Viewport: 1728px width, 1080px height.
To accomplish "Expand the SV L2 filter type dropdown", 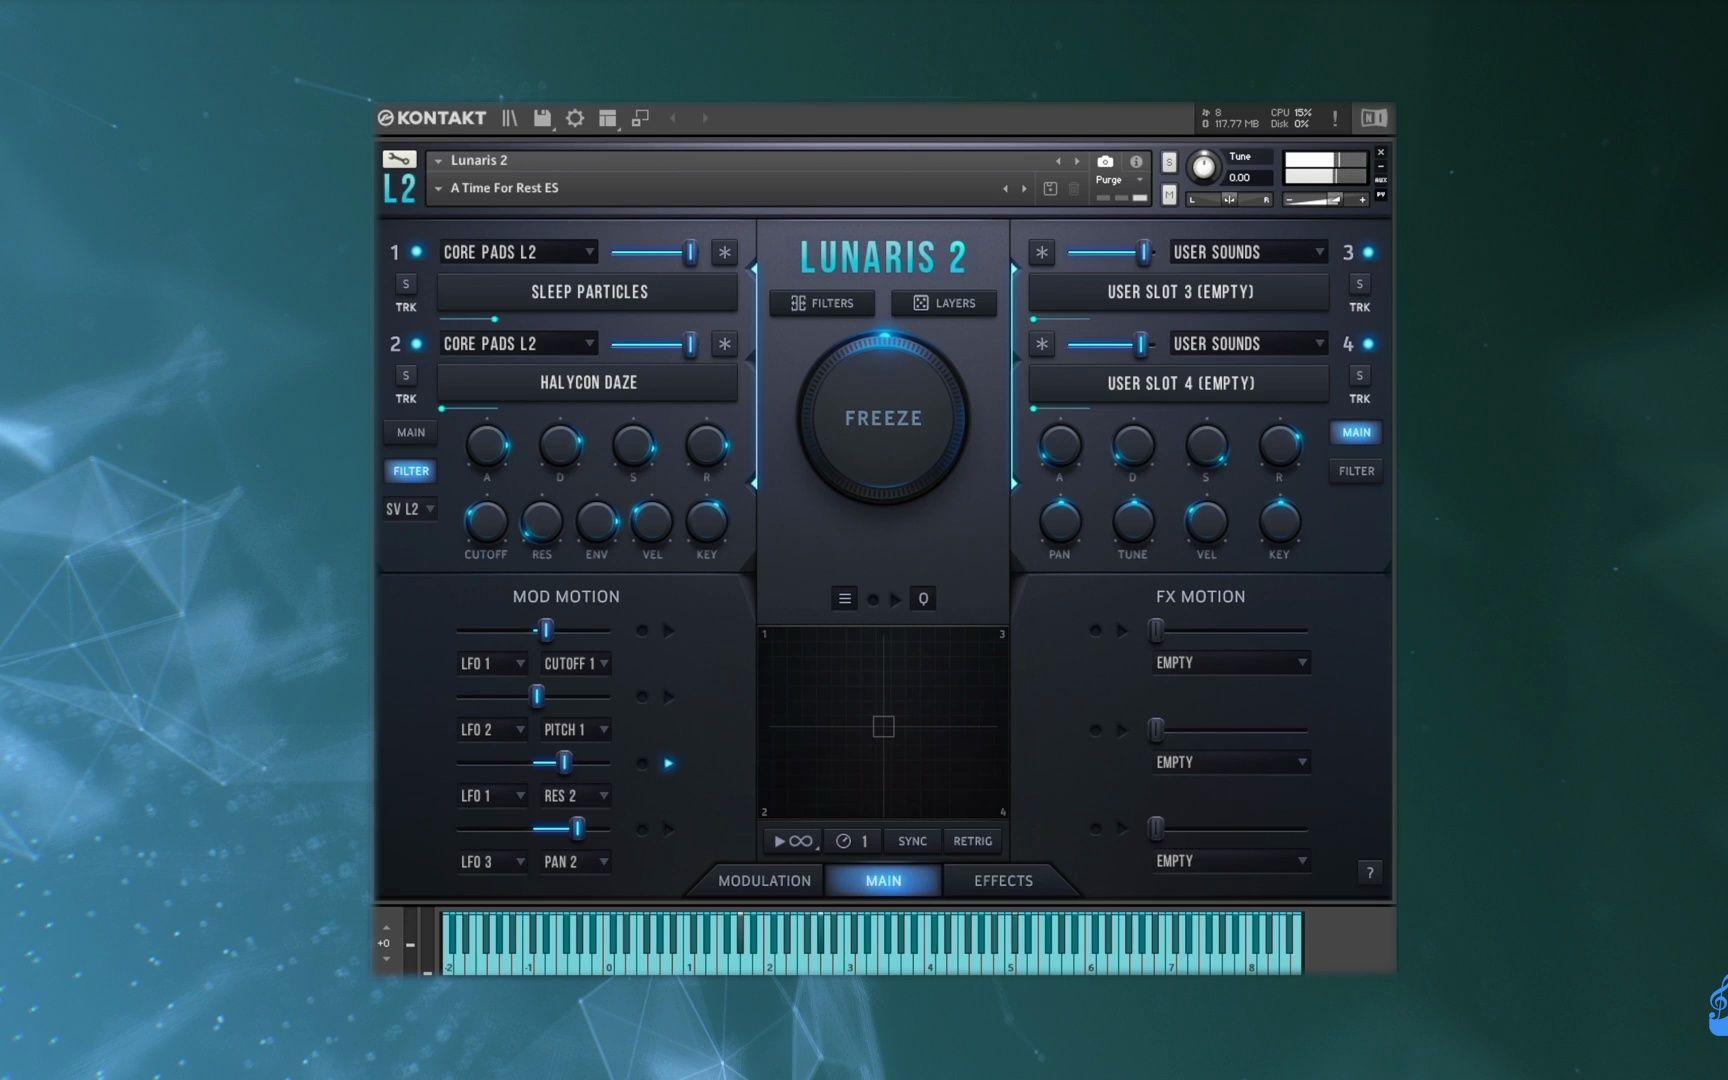I will 410,509.
